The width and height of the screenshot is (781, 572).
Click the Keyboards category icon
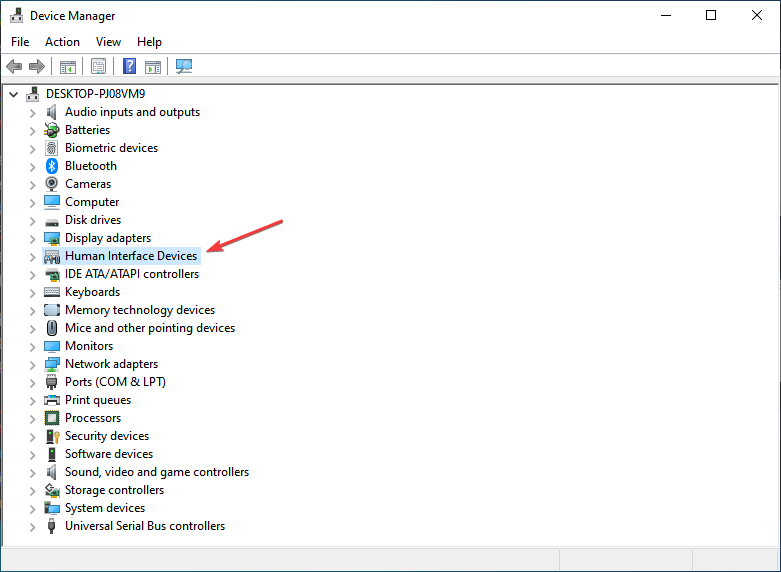(x=52, y=292)
